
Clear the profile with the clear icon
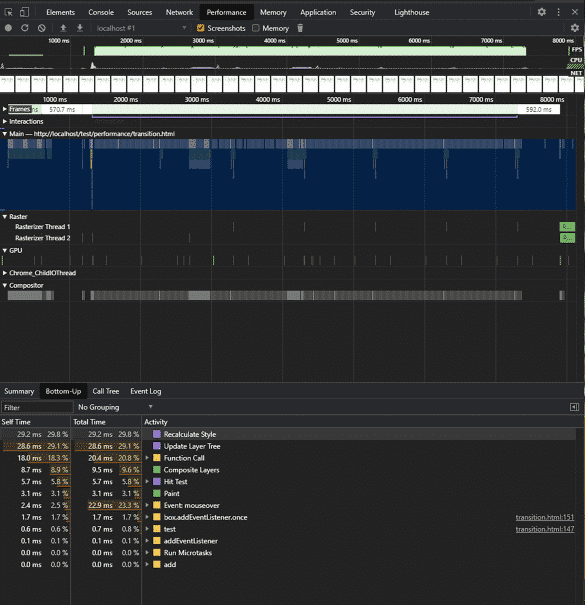coord(42,28)
